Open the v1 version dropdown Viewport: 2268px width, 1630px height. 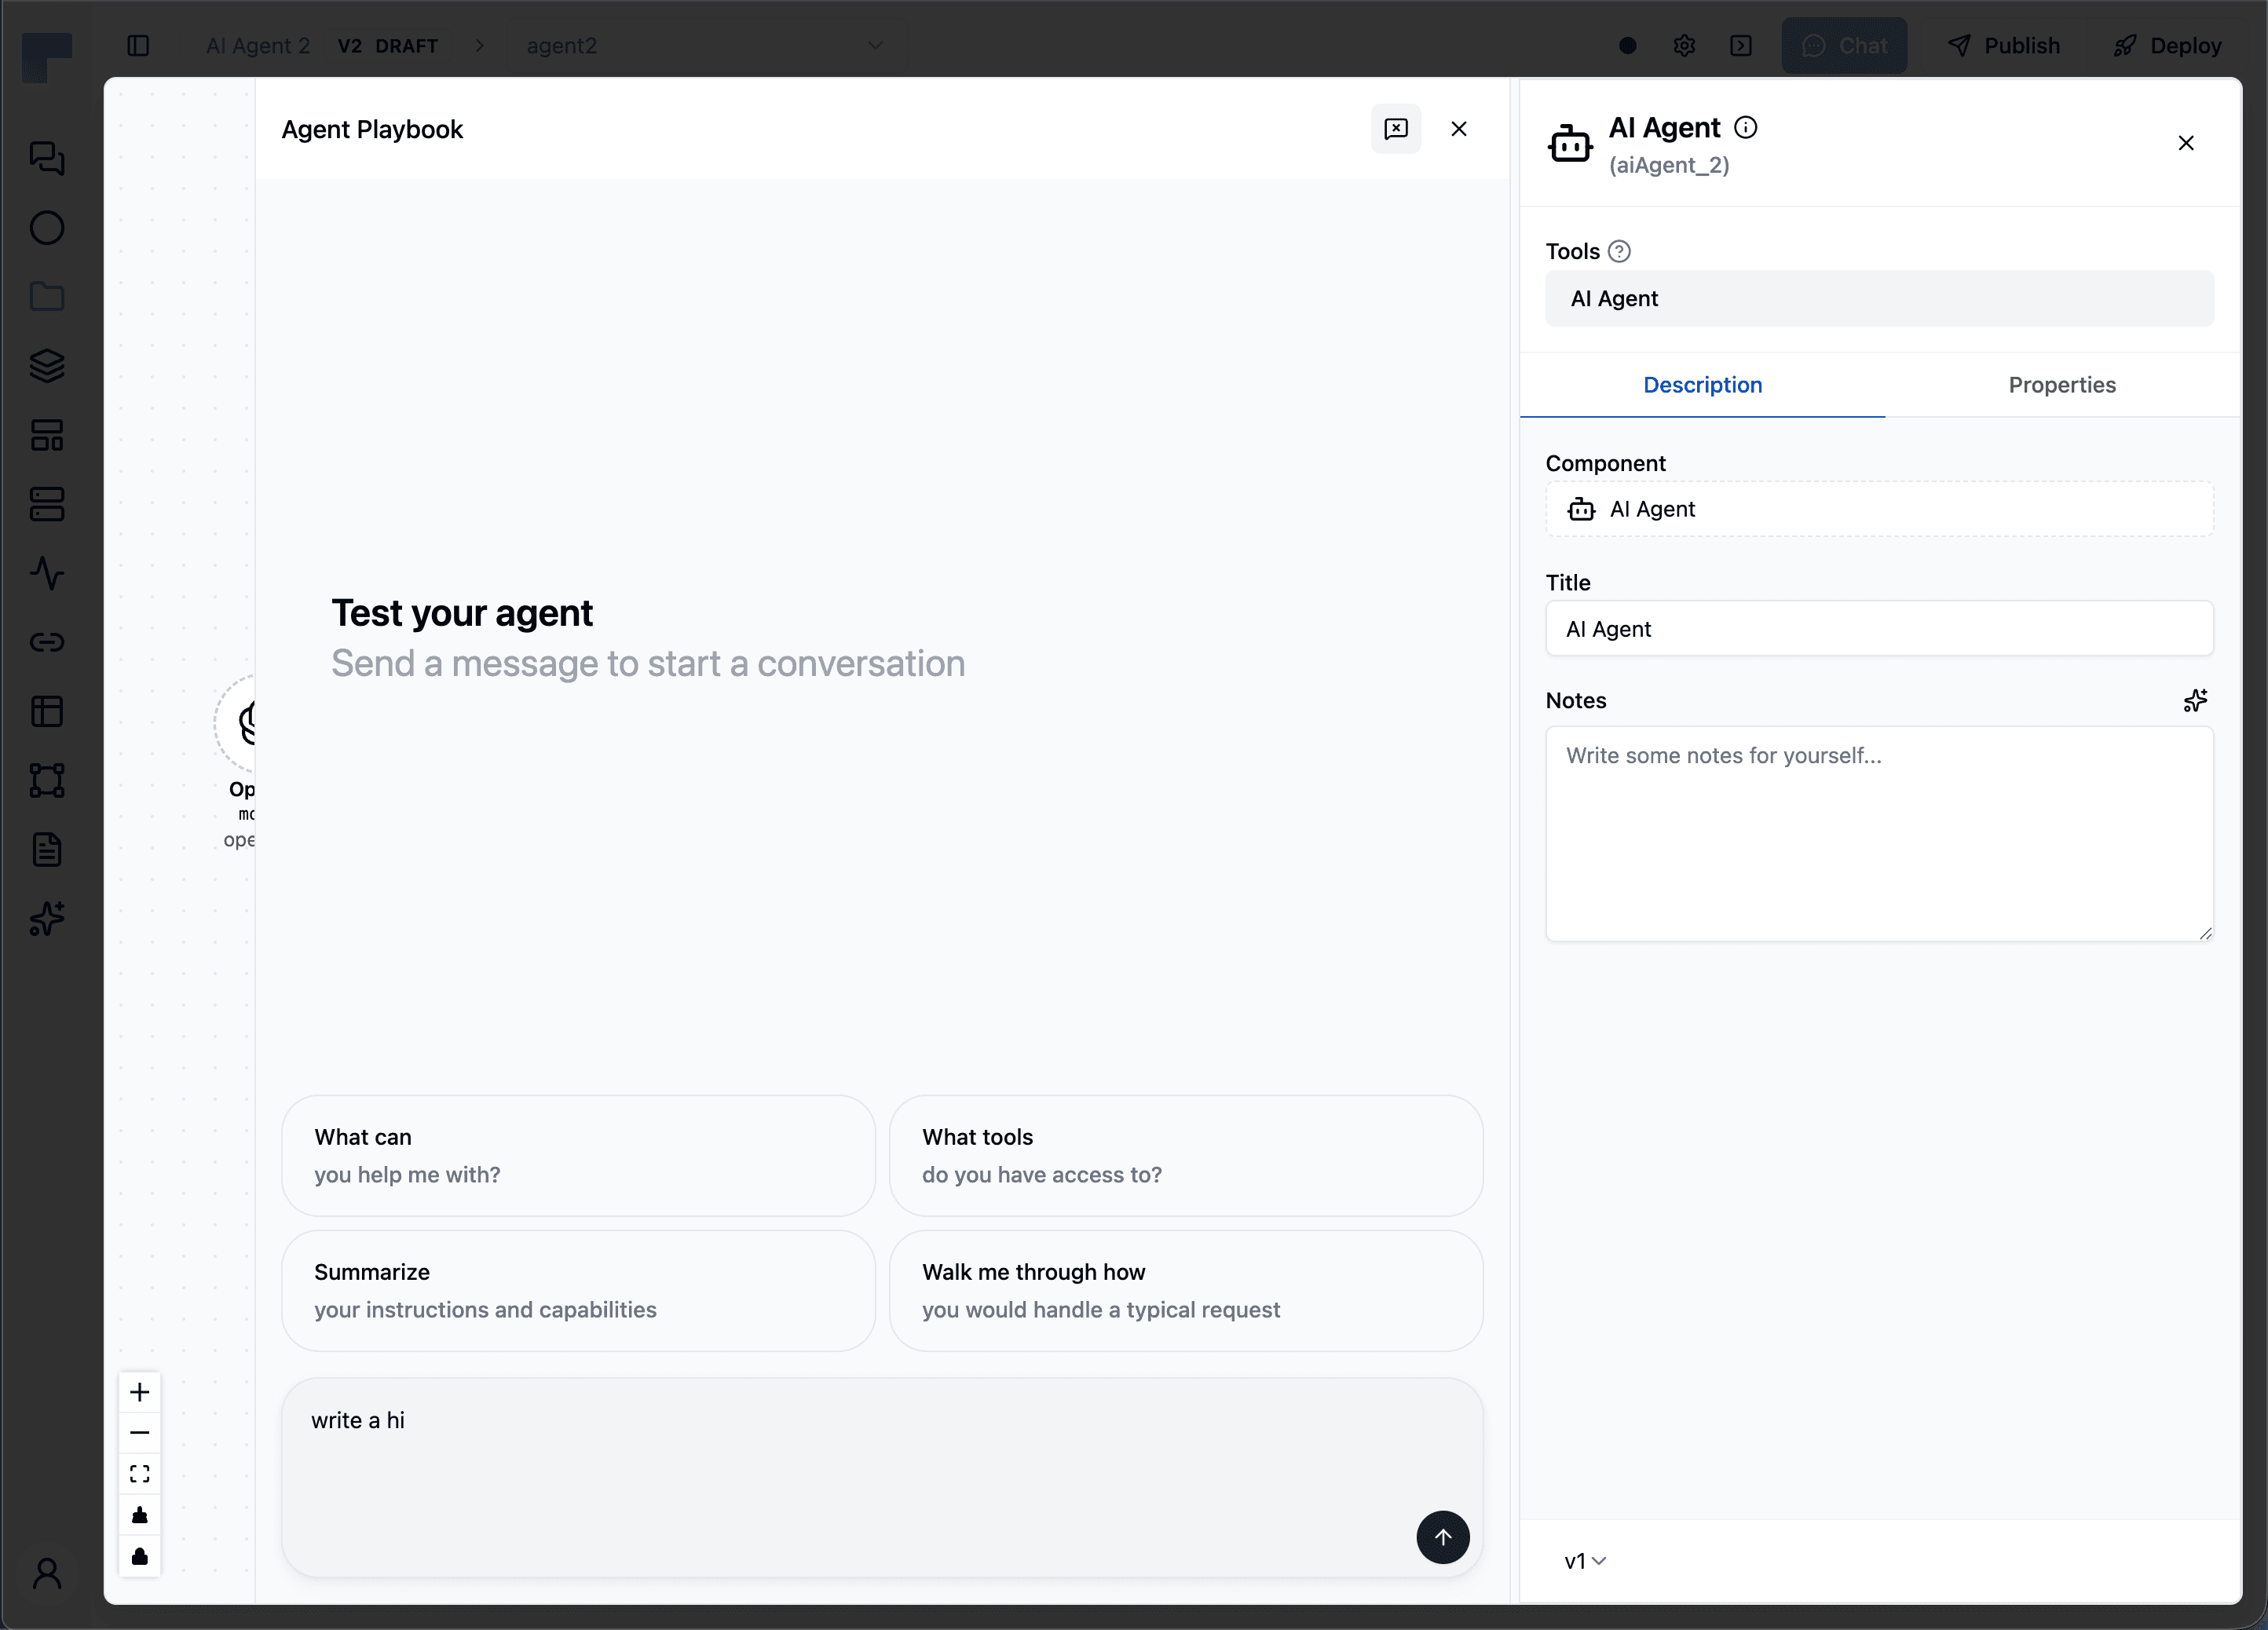point(1585,1561)
